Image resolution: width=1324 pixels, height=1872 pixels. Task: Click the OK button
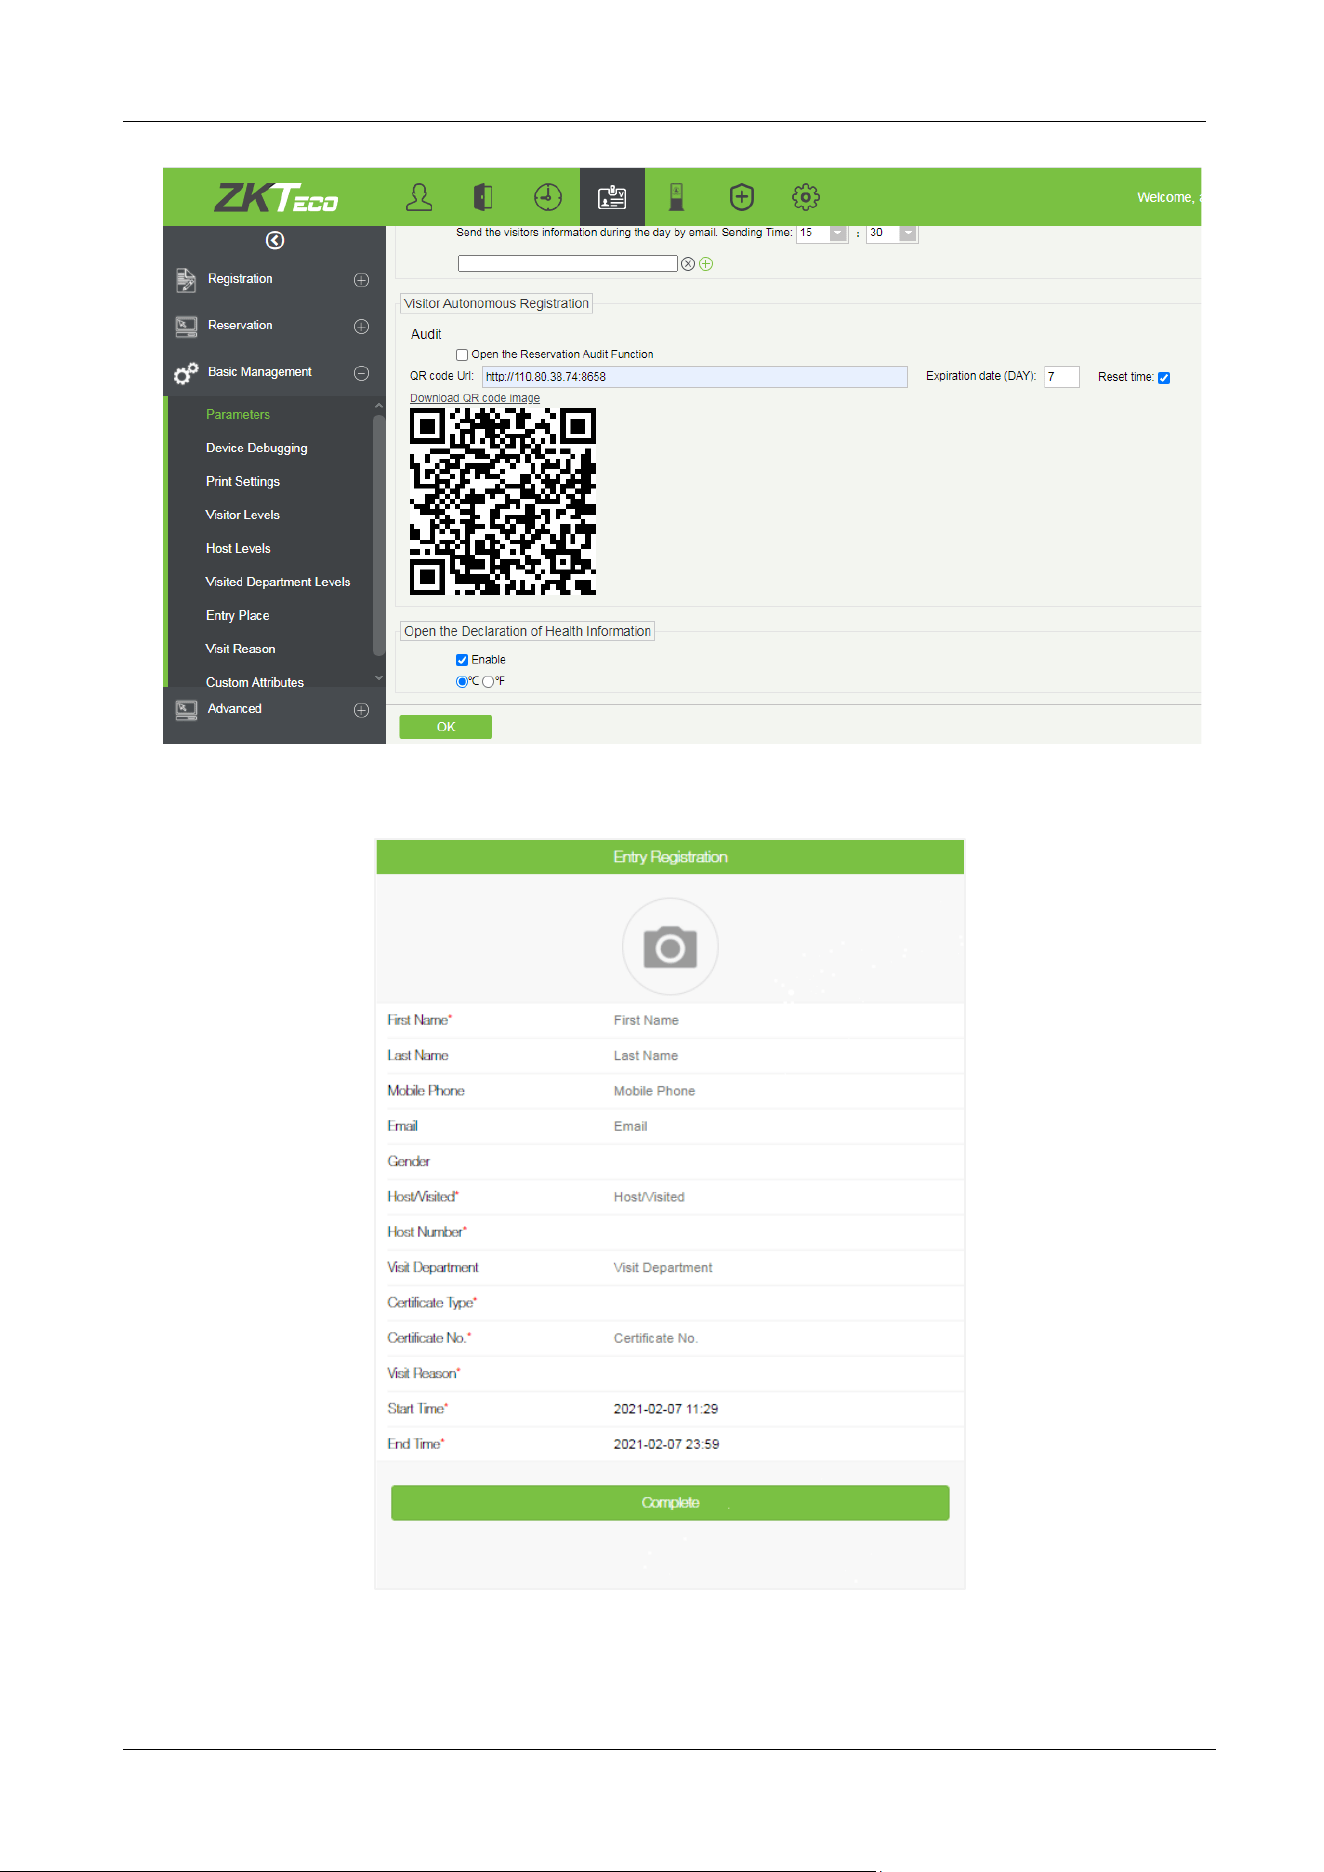tap(445, 727)
